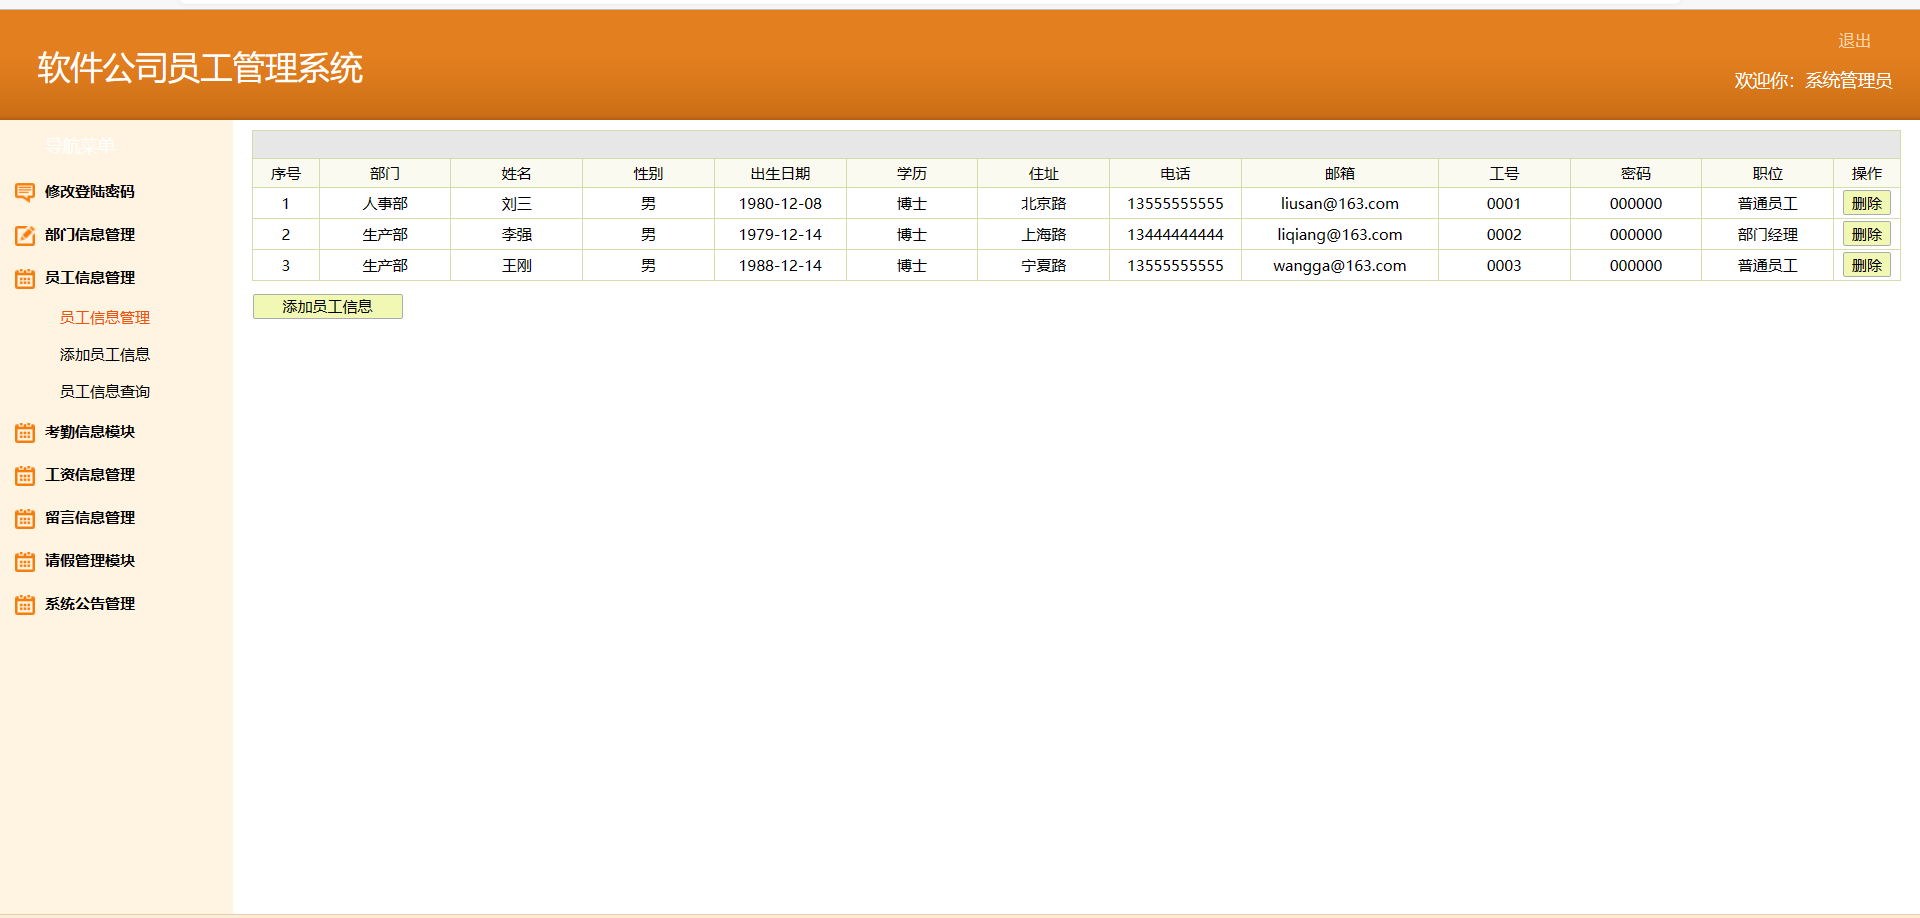Click the 邮箱 column header
Viewport: 1920px width, 918px height.
tap(1340, 173)
